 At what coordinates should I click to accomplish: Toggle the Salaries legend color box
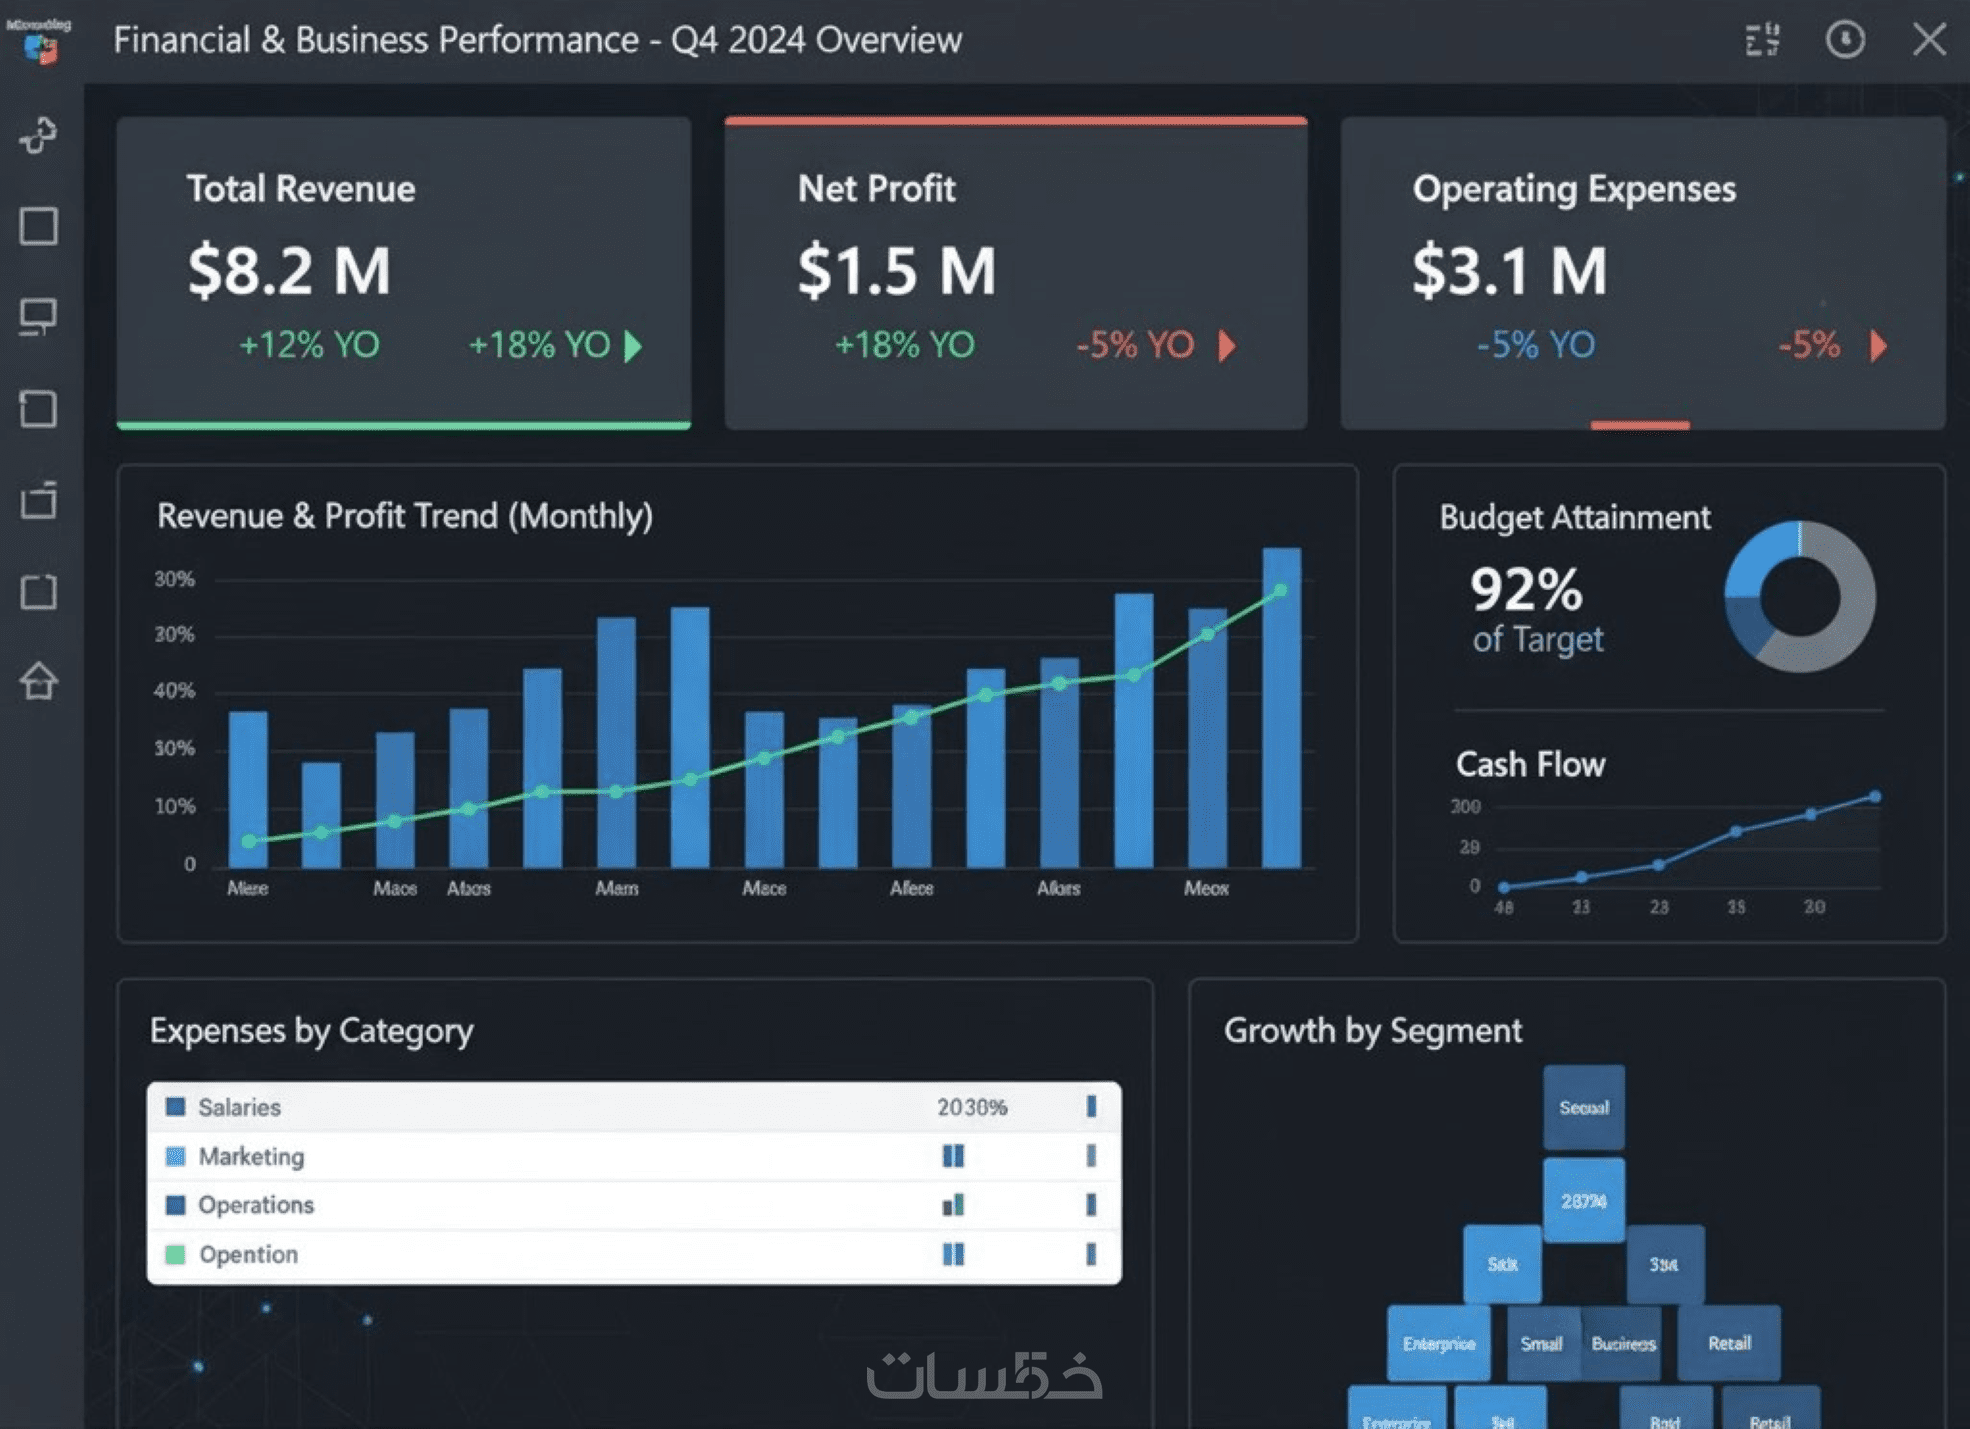click(x=176, y=1107)
